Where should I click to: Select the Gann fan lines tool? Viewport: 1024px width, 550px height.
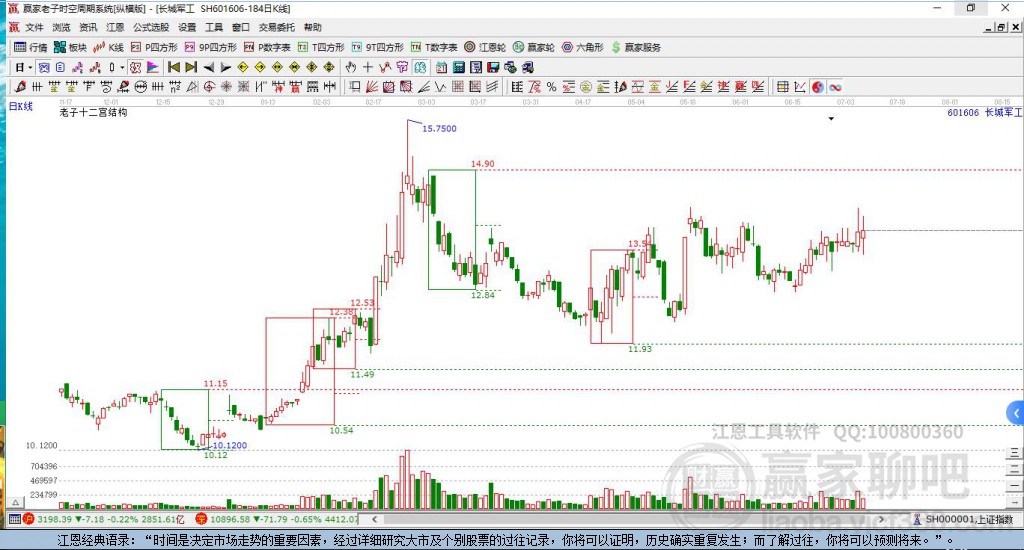[372, 87]
